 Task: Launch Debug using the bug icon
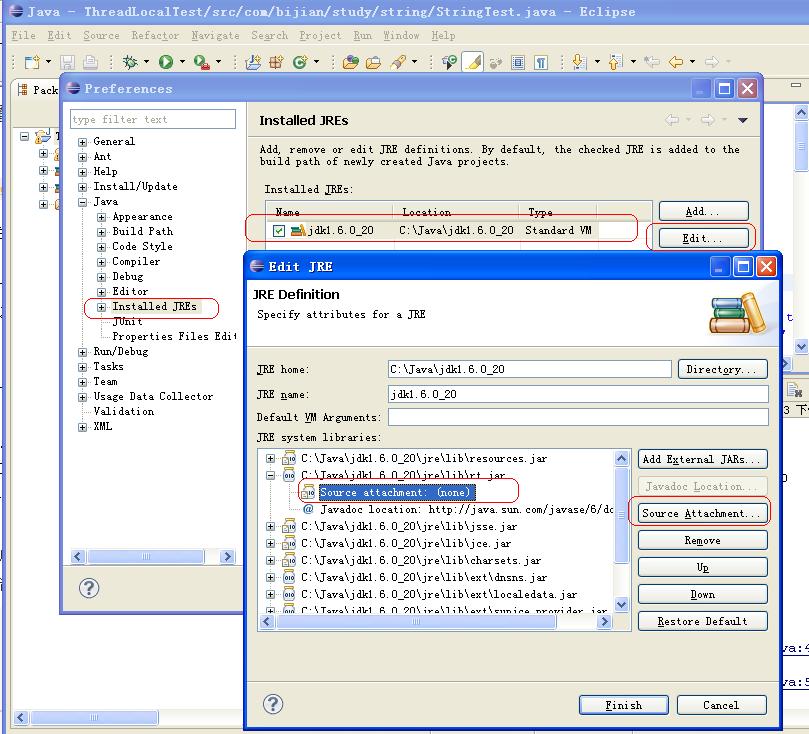[x=130, y=62]
